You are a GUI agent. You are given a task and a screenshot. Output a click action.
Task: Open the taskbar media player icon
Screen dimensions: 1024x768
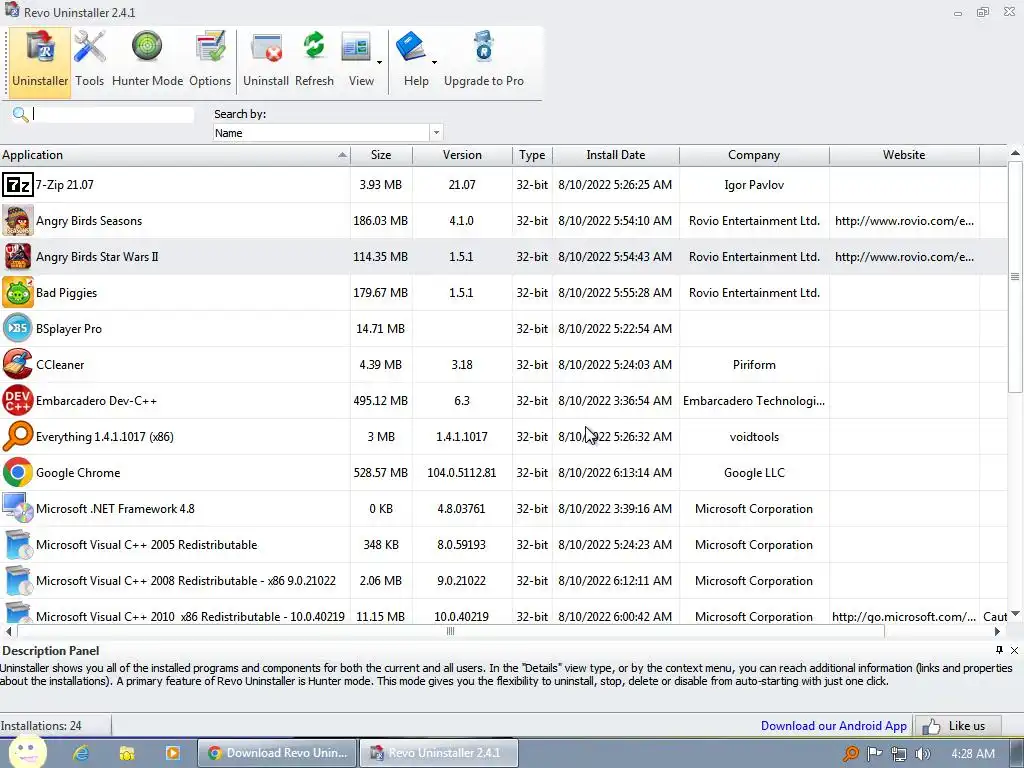[173, 753]
